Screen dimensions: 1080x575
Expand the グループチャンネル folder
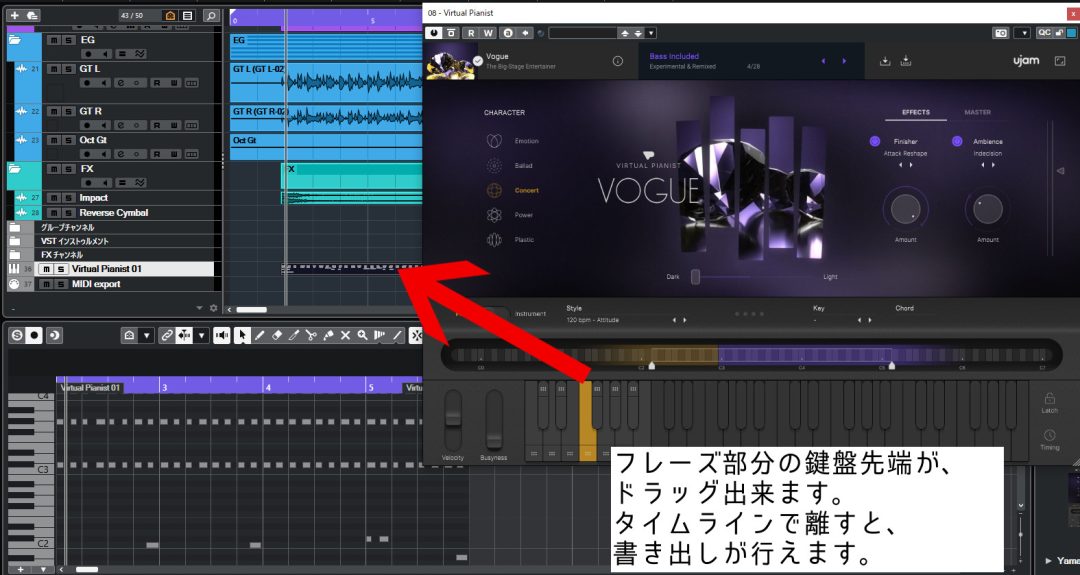(14, 227)
